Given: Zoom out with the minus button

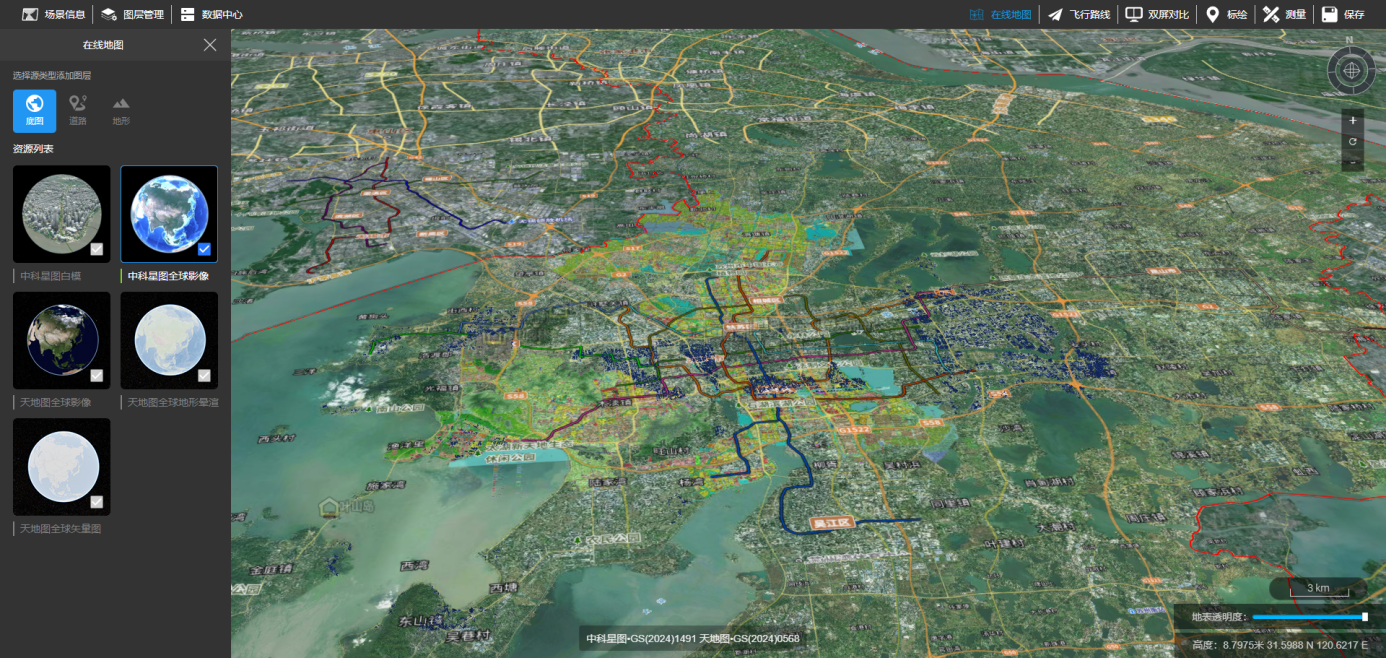Looking at the screenshot, I should coord(1352,162).
